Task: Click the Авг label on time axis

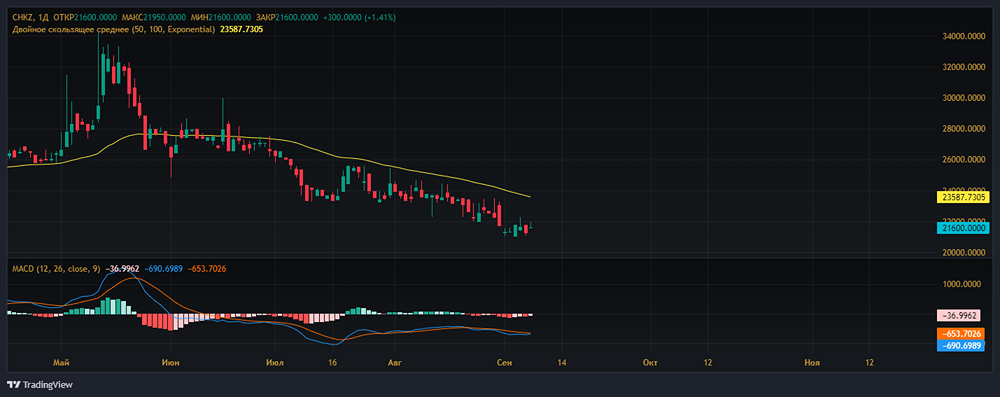Action: click(395, 363)
